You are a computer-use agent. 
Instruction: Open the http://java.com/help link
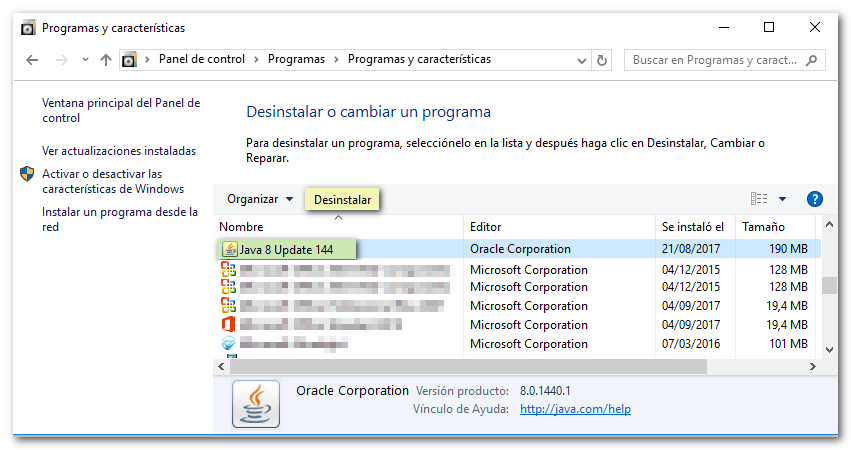[575, 409]
